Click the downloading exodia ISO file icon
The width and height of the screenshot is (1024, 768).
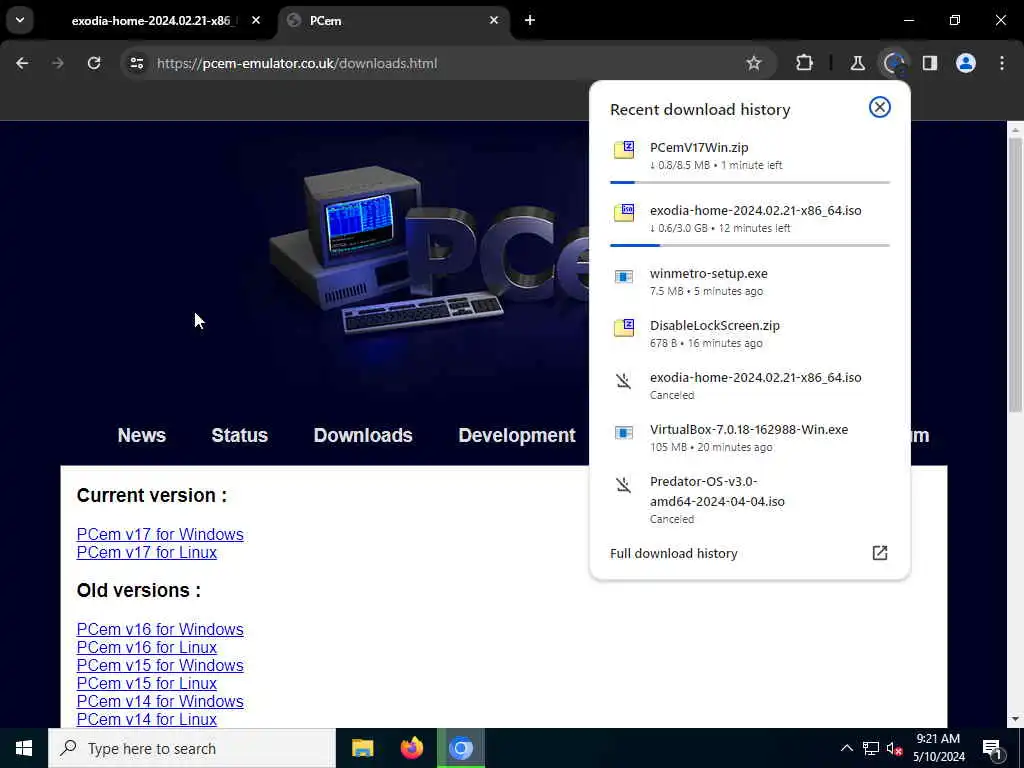[624, 212]
